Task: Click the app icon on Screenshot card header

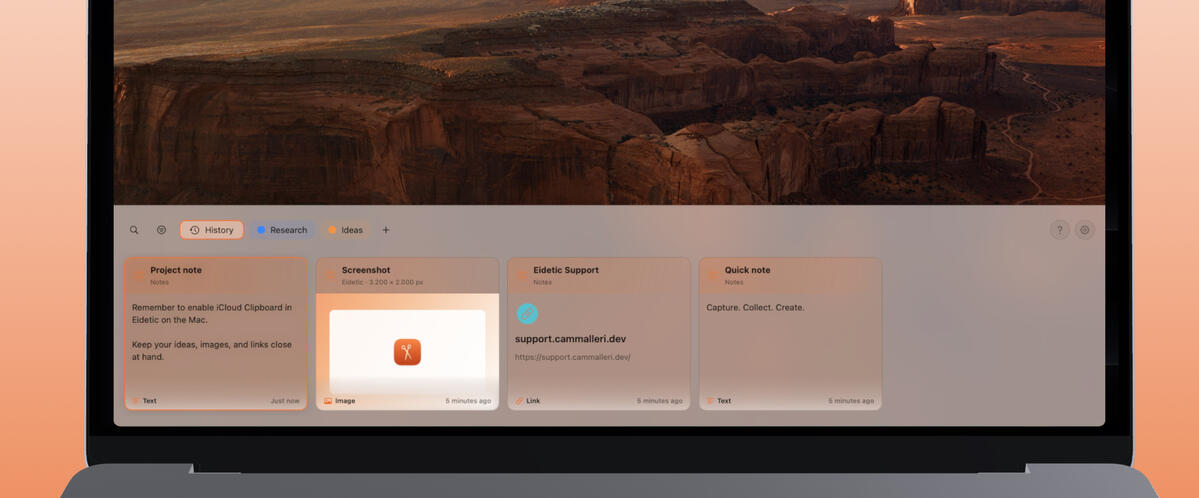Action: [x=330, y=275]
